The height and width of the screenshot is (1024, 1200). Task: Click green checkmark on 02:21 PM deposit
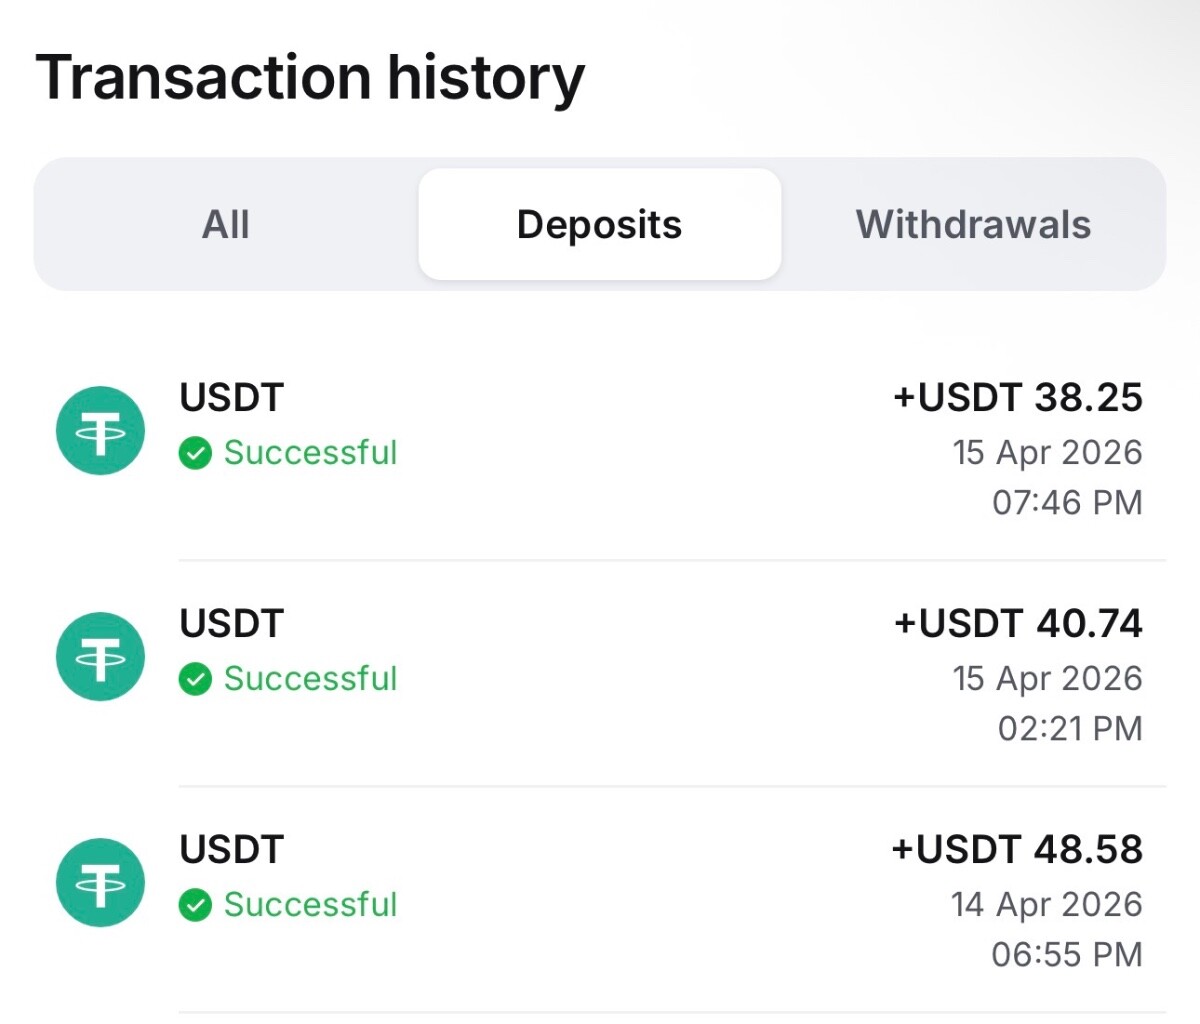[195, 680]
